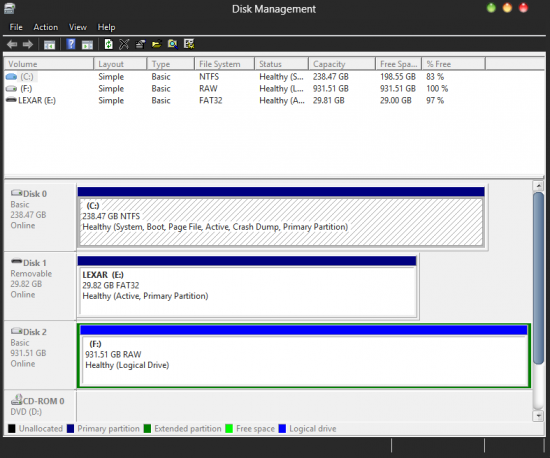Image resolution: width=550 pixels, height=458 pixels.
Task: Click the Disk 2 drive icon
Action: tap(16, 331)
